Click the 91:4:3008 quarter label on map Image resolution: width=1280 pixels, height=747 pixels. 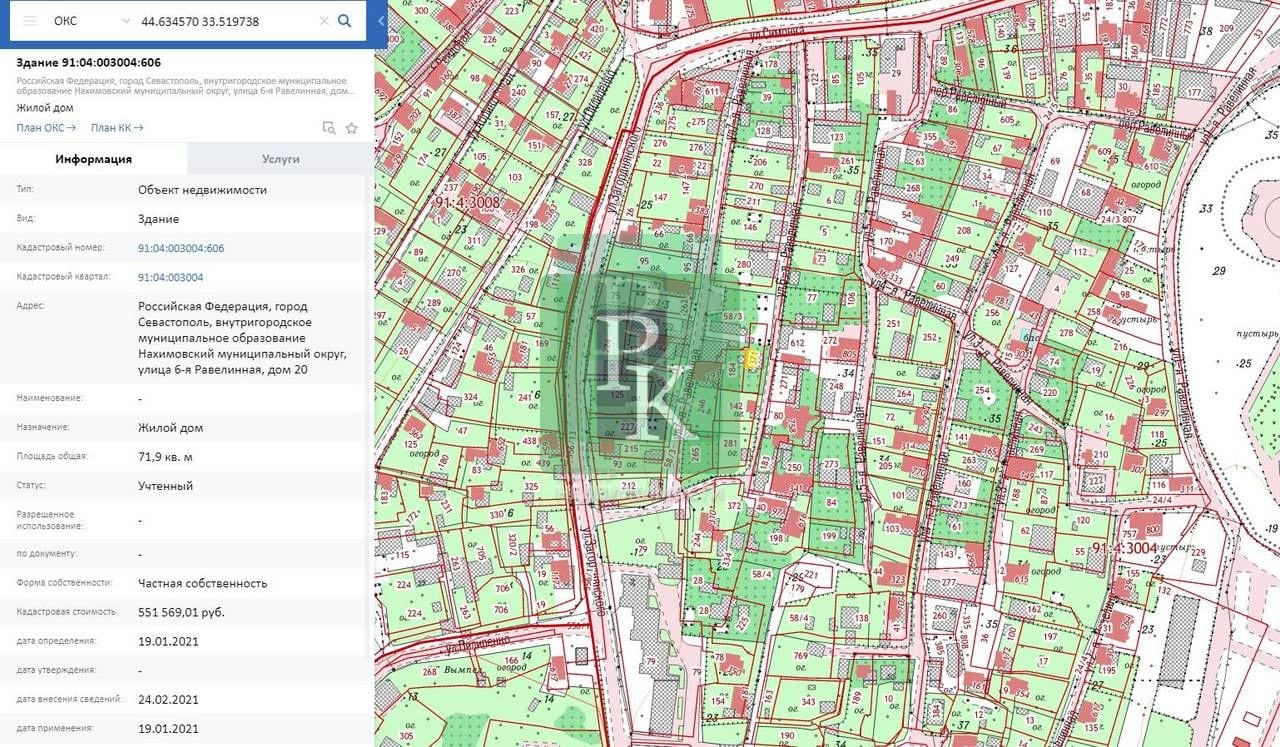[x=467, y=202]
